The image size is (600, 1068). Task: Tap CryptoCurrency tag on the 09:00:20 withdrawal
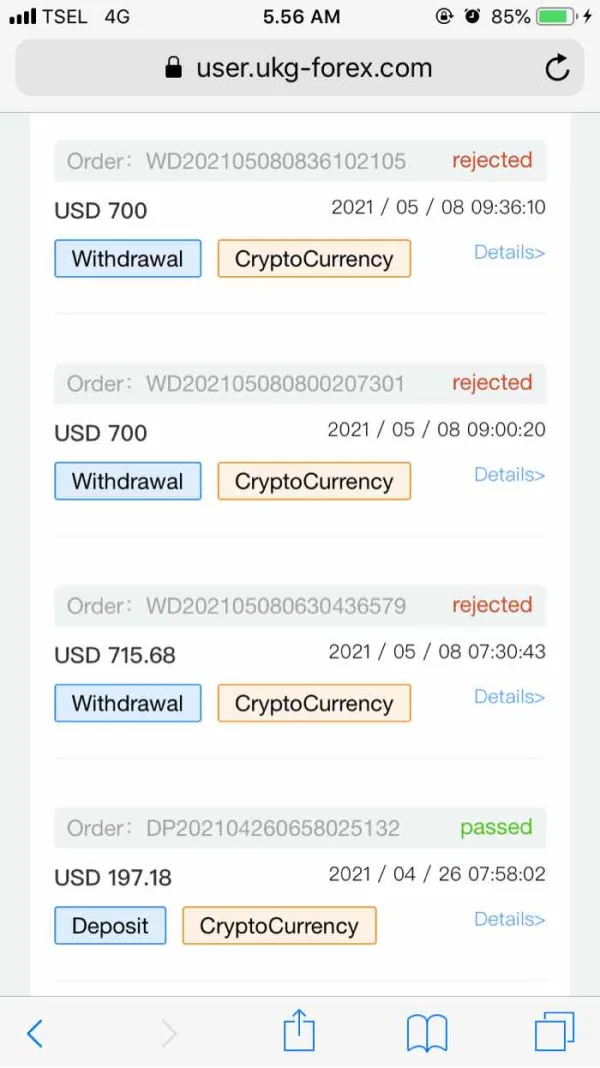(x=314, y=481)
